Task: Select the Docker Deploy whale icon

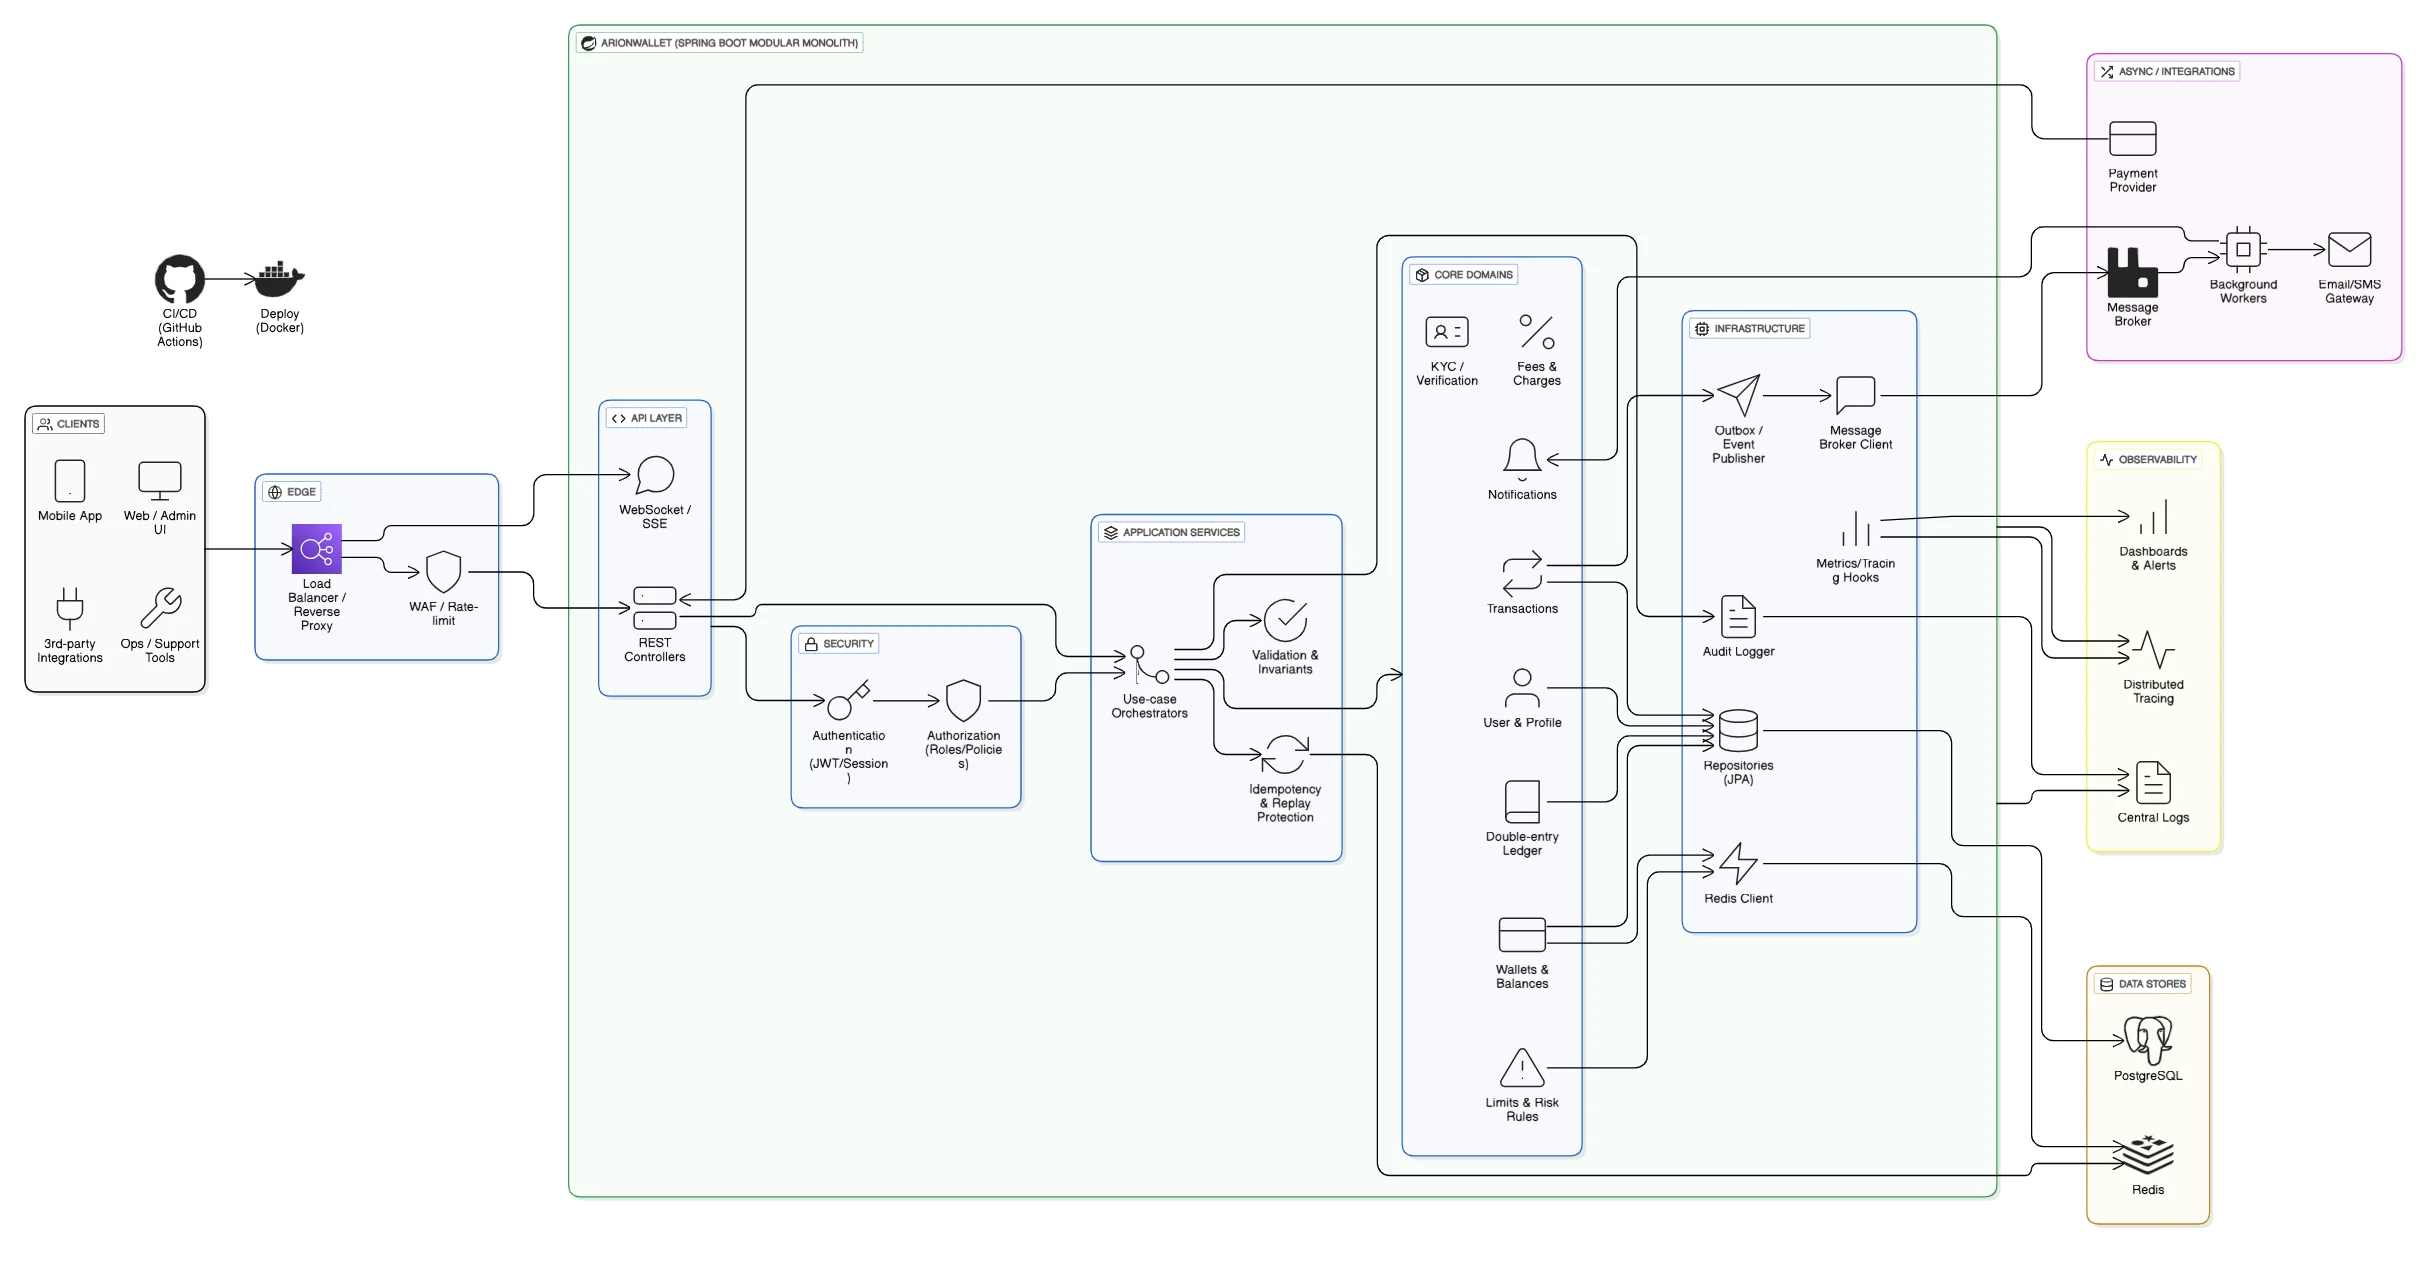Action: click(x=279, y=279)
